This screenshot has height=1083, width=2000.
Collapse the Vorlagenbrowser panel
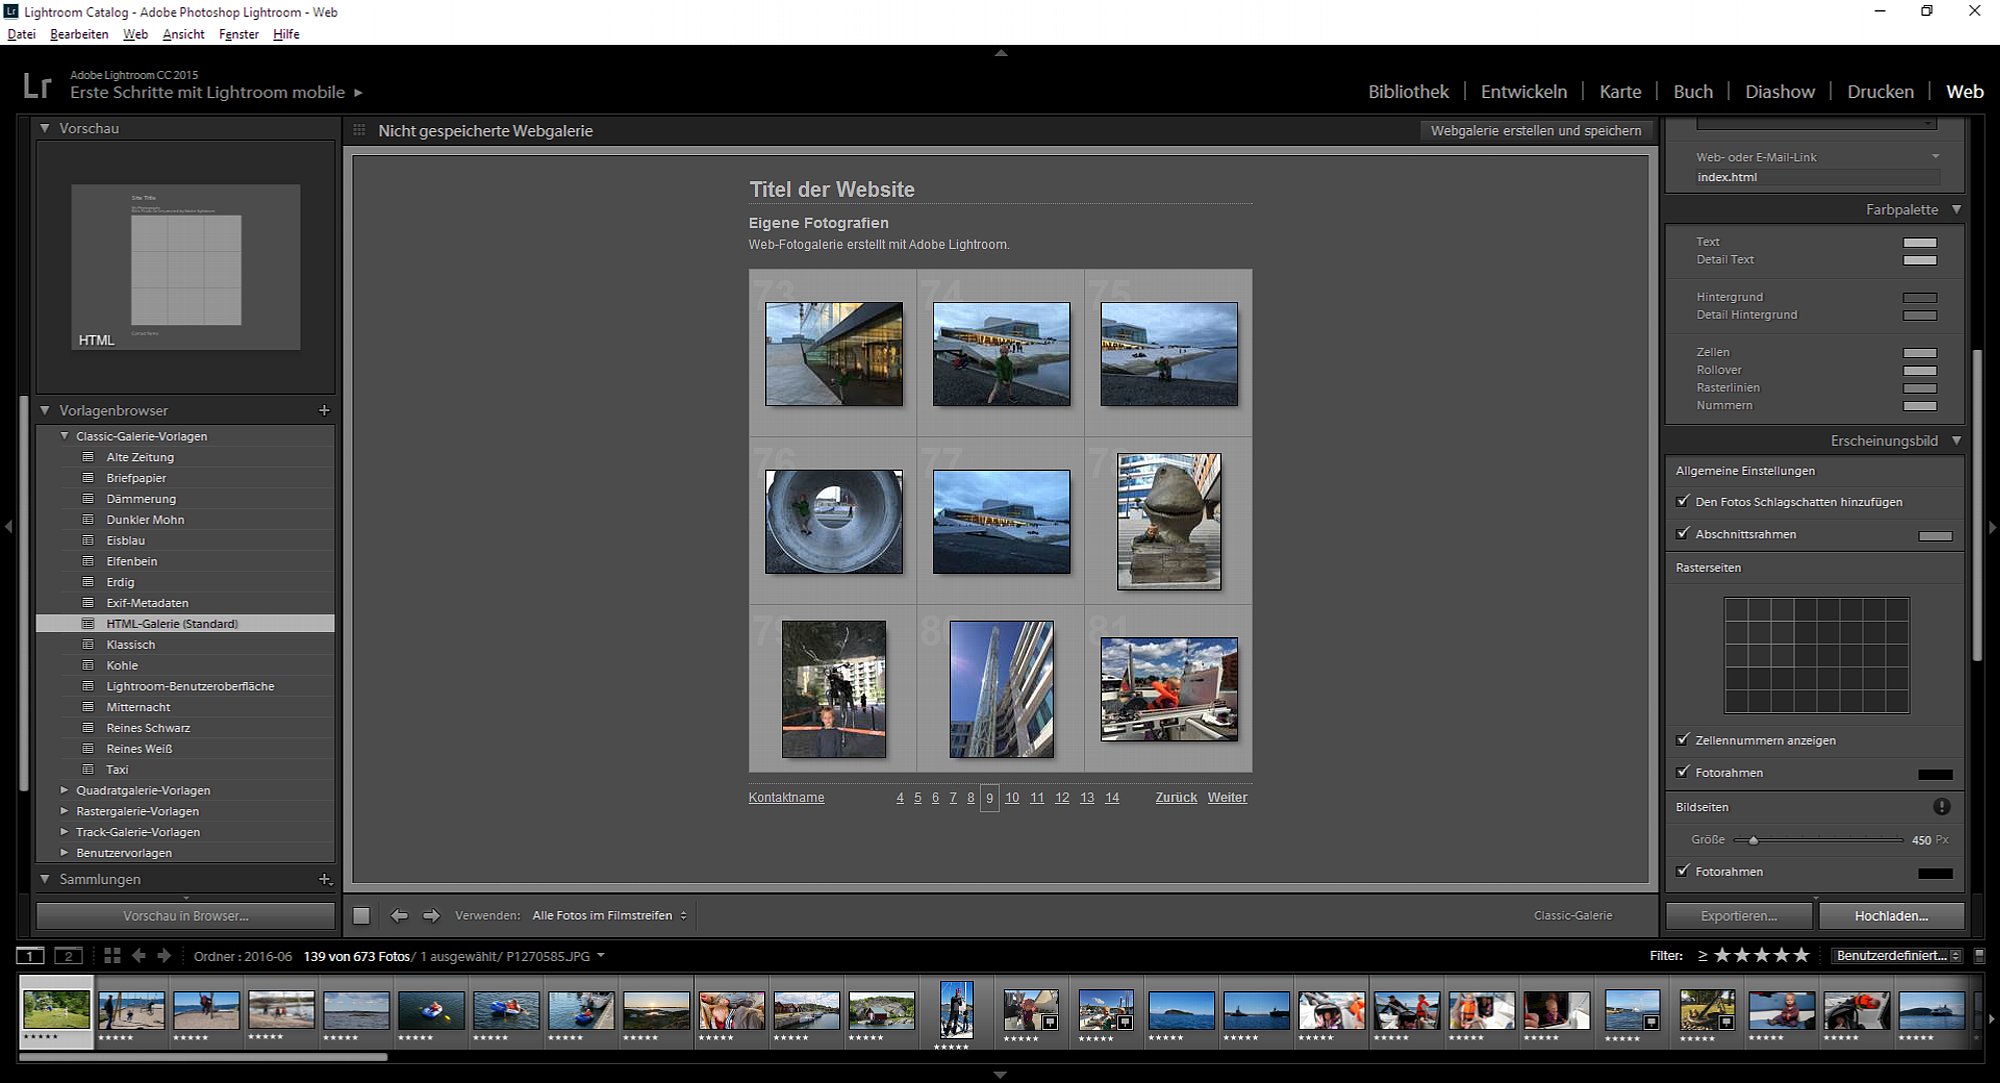45,410
